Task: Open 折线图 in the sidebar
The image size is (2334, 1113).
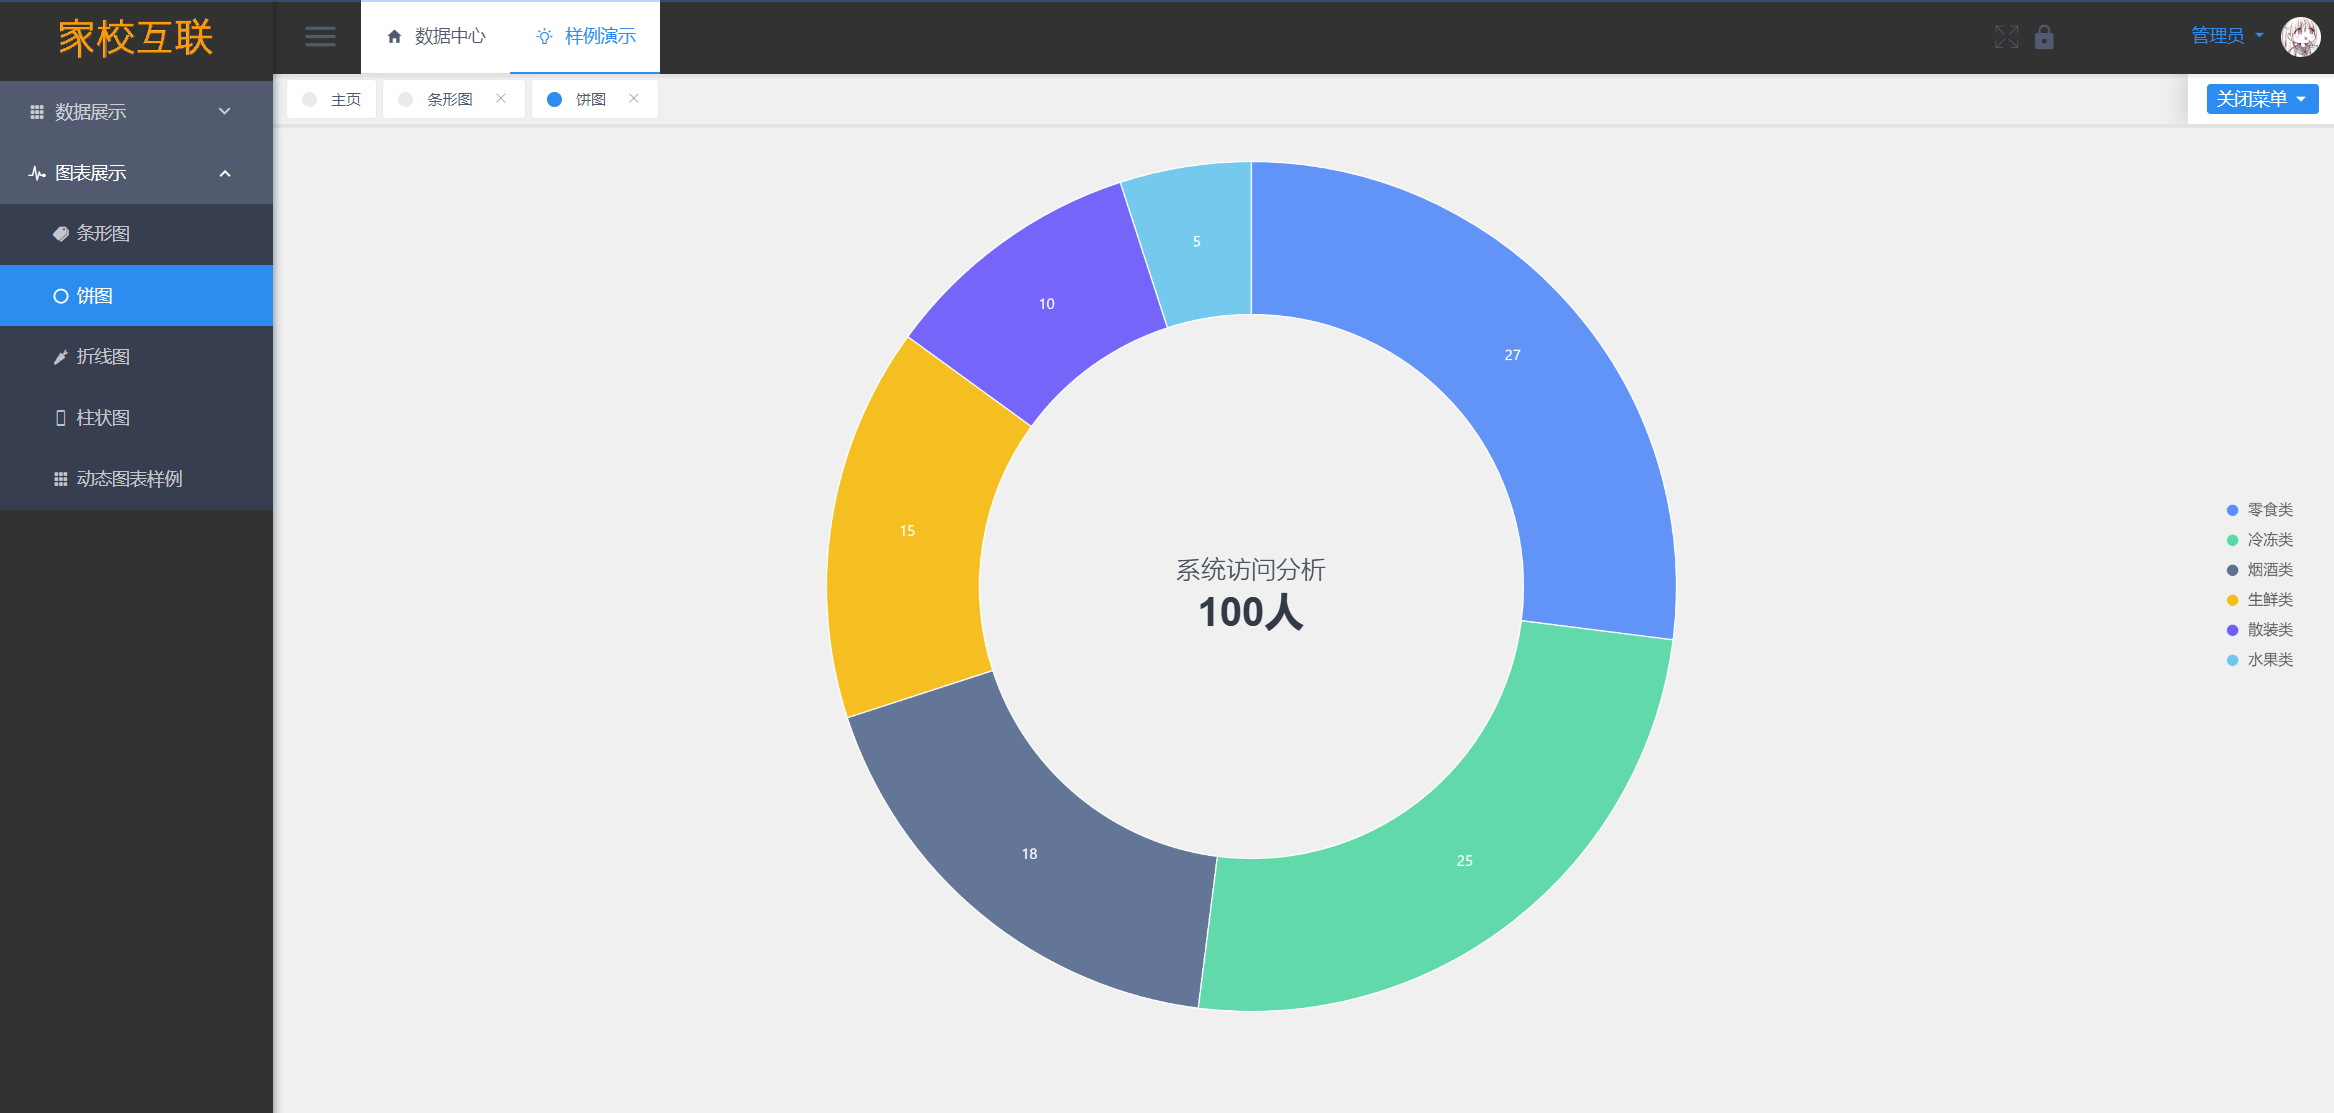Action: (x=103, y=357)
